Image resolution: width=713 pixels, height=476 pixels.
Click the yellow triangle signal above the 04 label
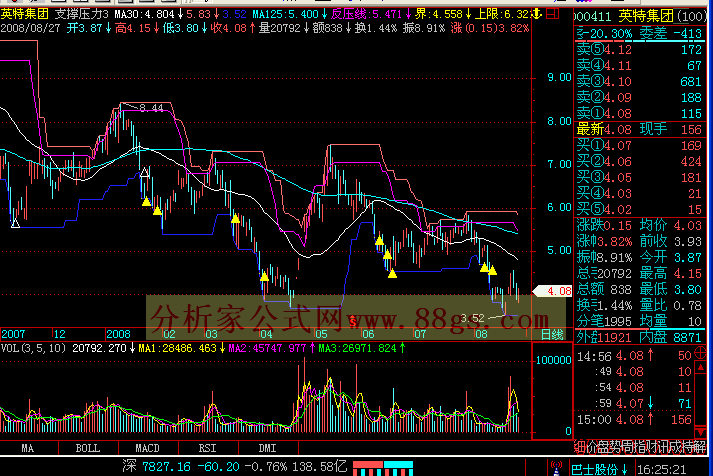click(264, 276)
